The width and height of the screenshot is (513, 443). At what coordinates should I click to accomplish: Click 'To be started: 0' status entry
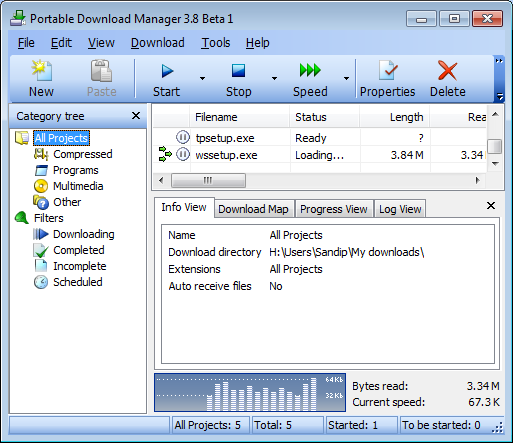point(441,425)
